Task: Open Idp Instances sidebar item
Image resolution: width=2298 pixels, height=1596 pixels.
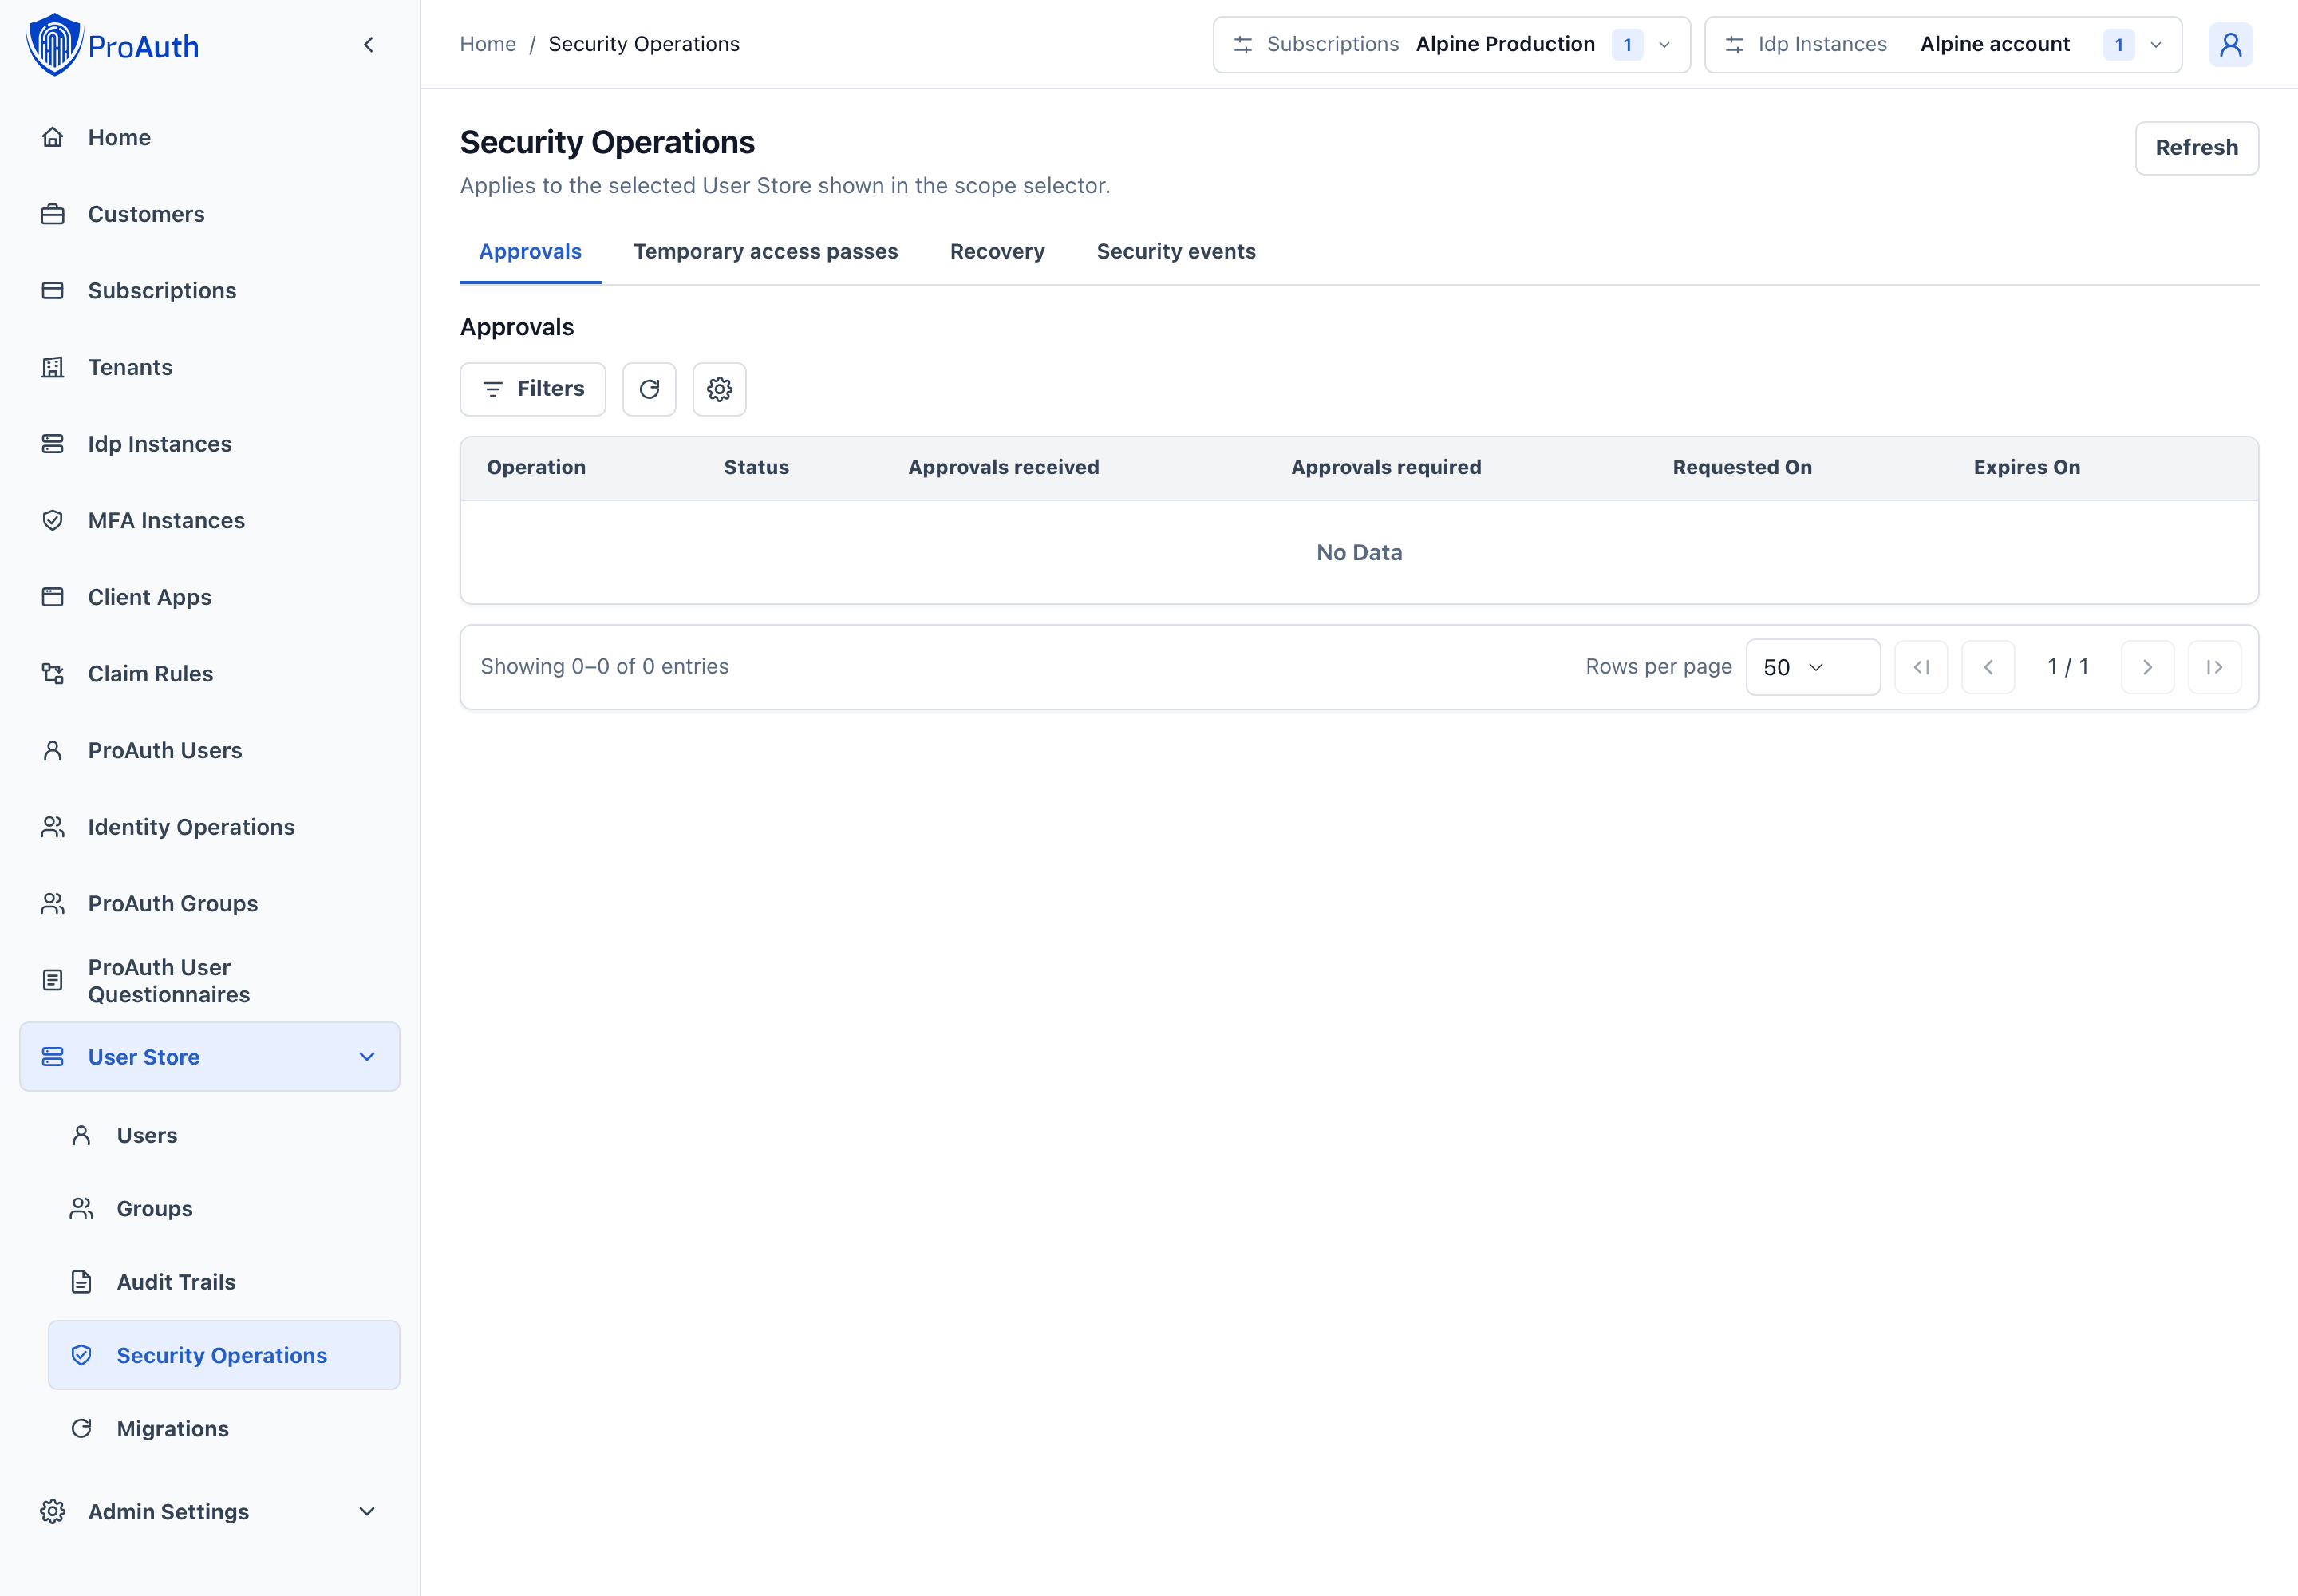Action: [209, 444]
